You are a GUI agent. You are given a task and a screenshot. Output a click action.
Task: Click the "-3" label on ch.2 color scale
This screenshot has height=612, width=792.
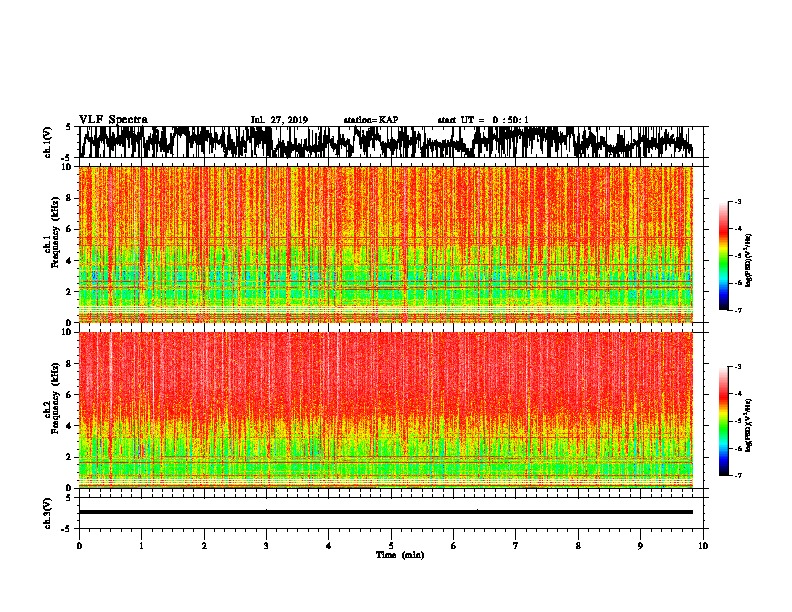tap(737, 367)
